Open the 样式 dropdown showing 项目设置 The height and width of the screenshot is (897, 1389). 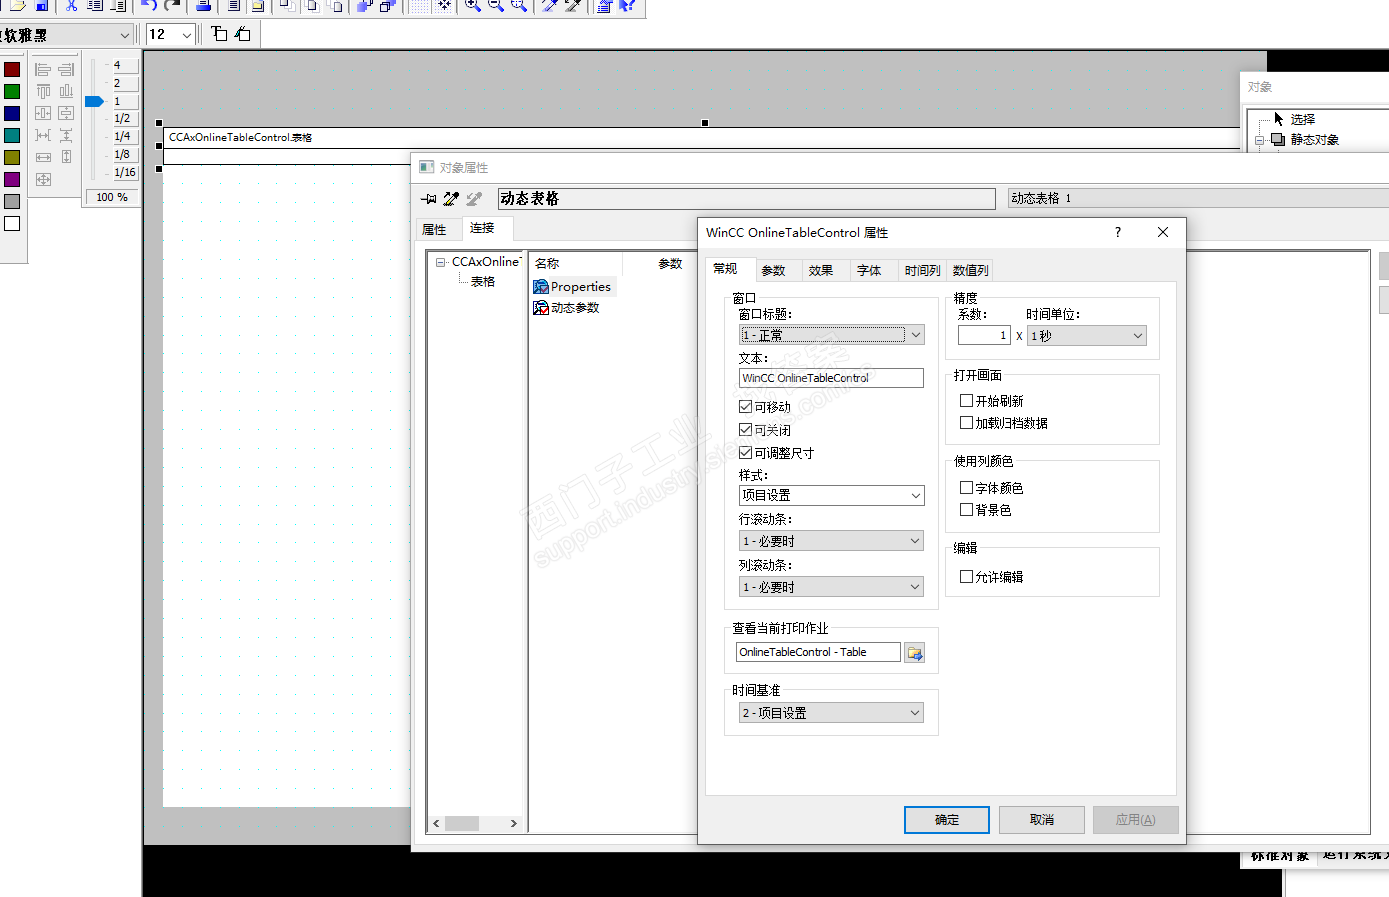(831, 495)
